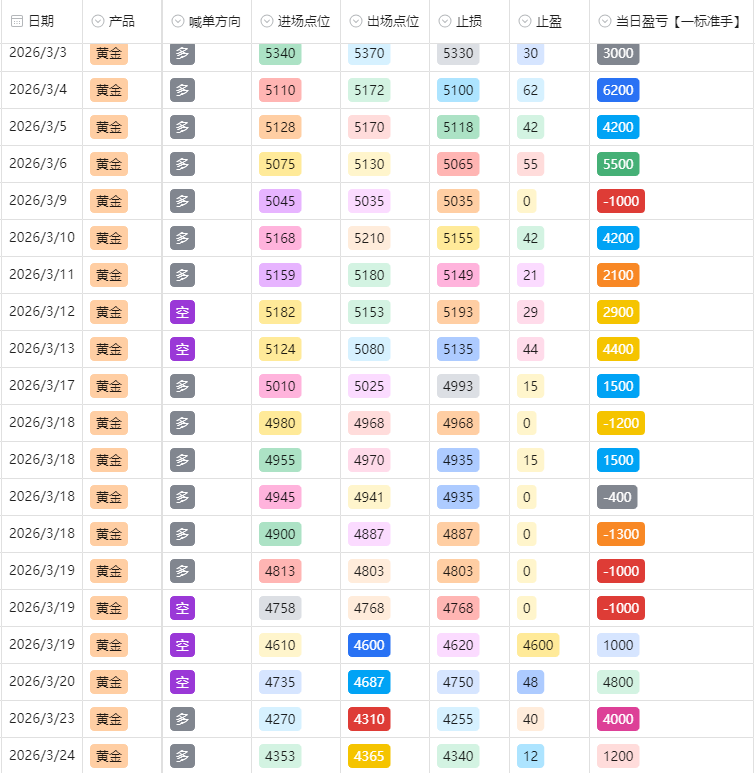Open the 多 direction tag on 2026/3/4
The height and width of the screenshot is (773, 755).
pyautogui.click(x=182, y=90)
